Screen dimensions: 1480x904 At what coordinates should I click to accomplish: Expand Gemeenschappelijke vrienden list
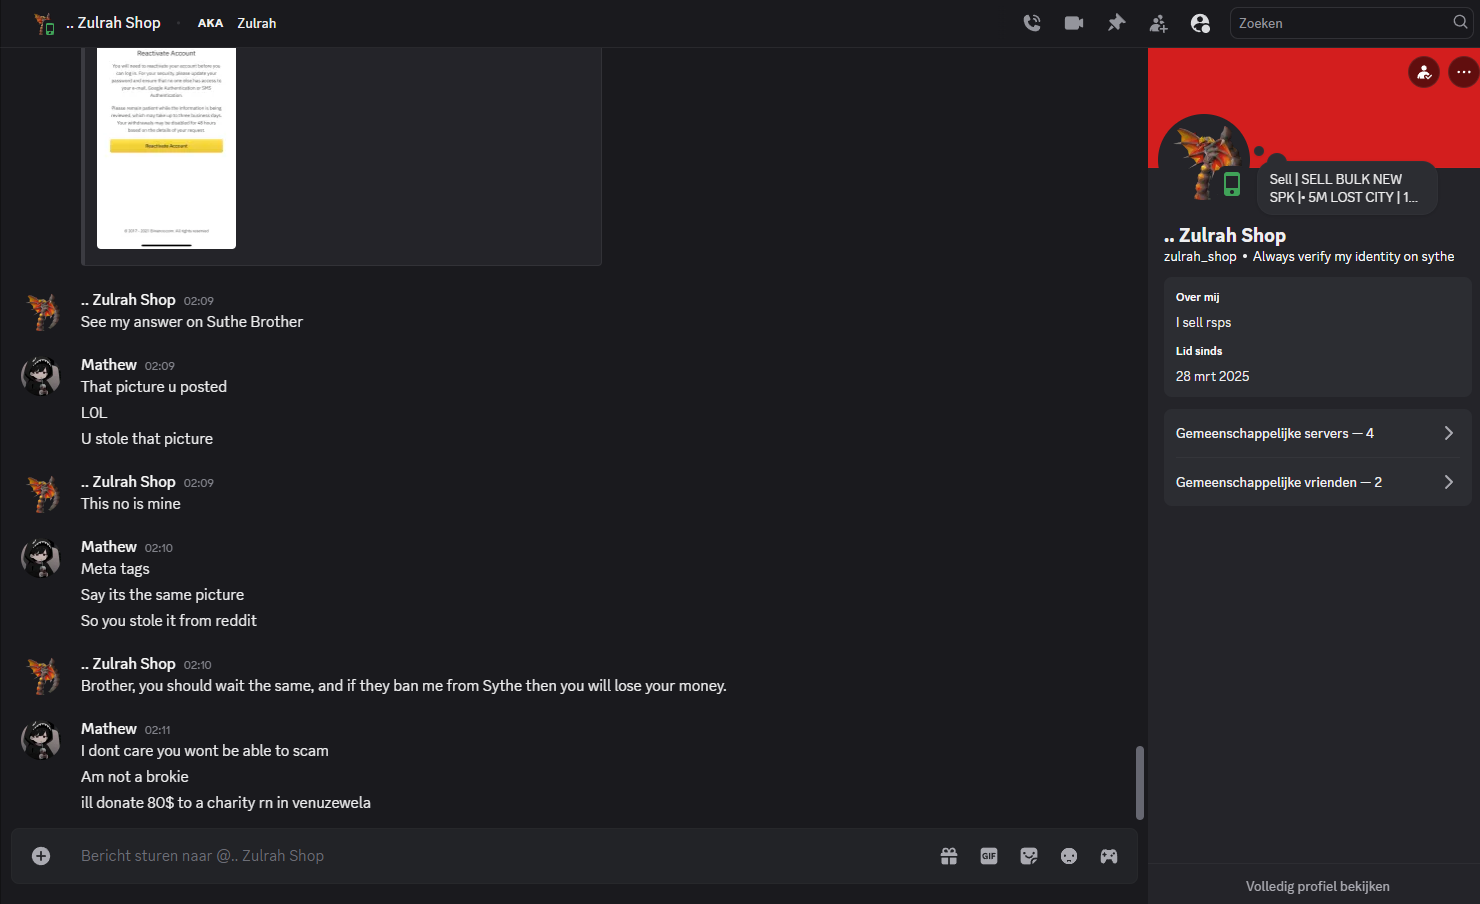[x=1317, y=482]
